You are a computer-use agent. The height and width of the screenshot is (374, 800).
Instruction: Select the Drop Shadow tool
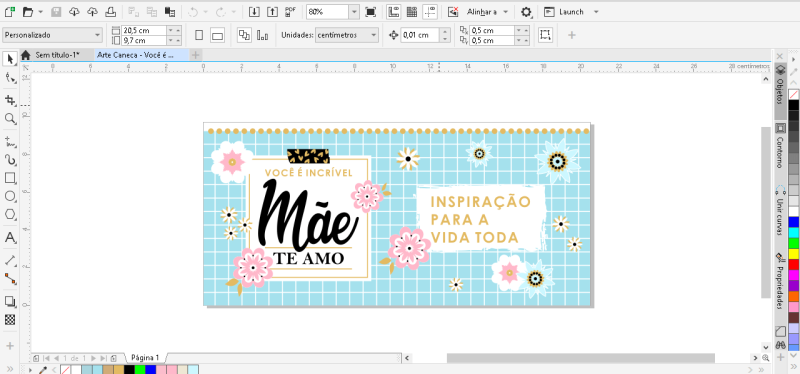[10, 301]
